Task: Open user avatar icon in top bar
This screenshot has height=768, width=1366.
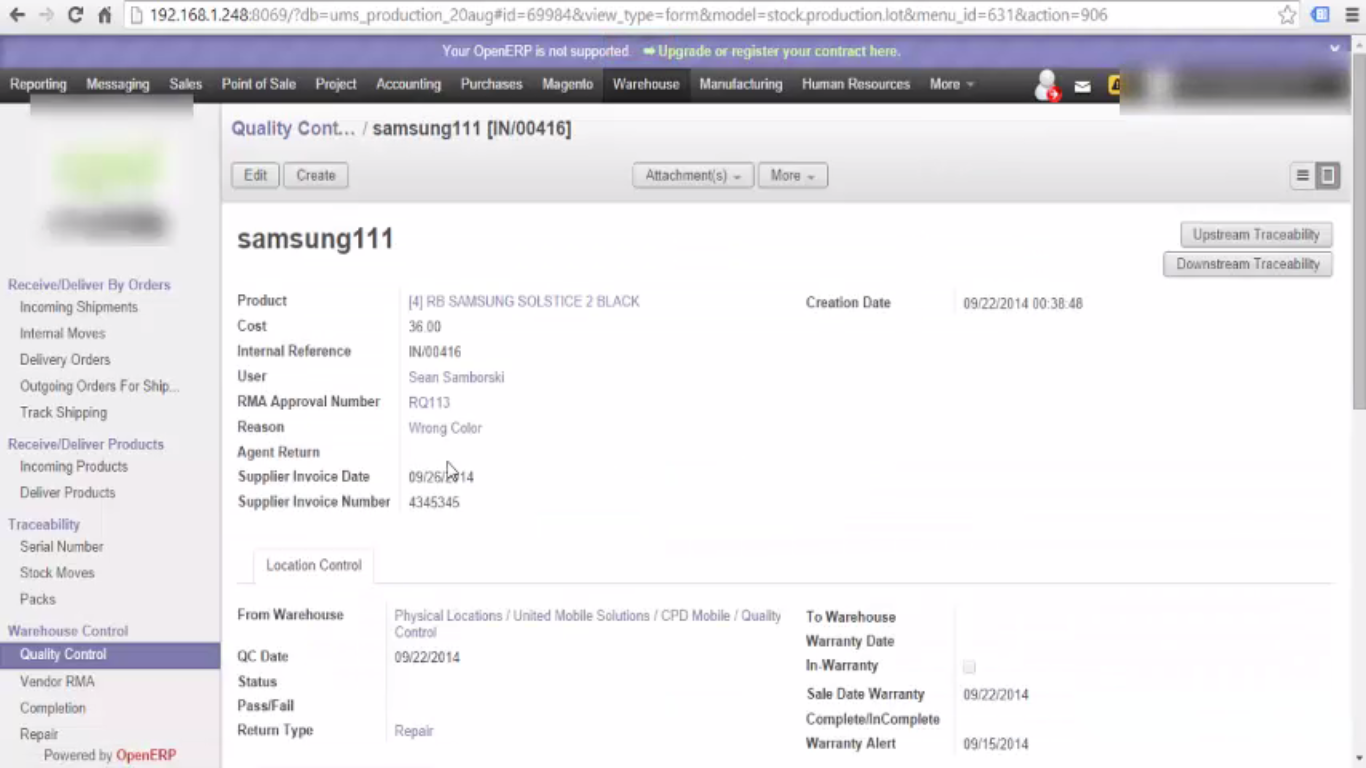Action: 1047,85
